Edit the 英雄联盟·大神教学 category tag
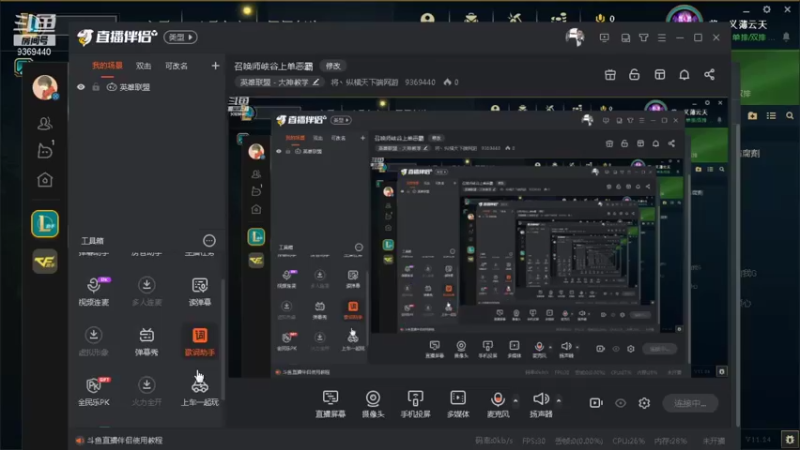800x450 pixels. pos(280,82)
